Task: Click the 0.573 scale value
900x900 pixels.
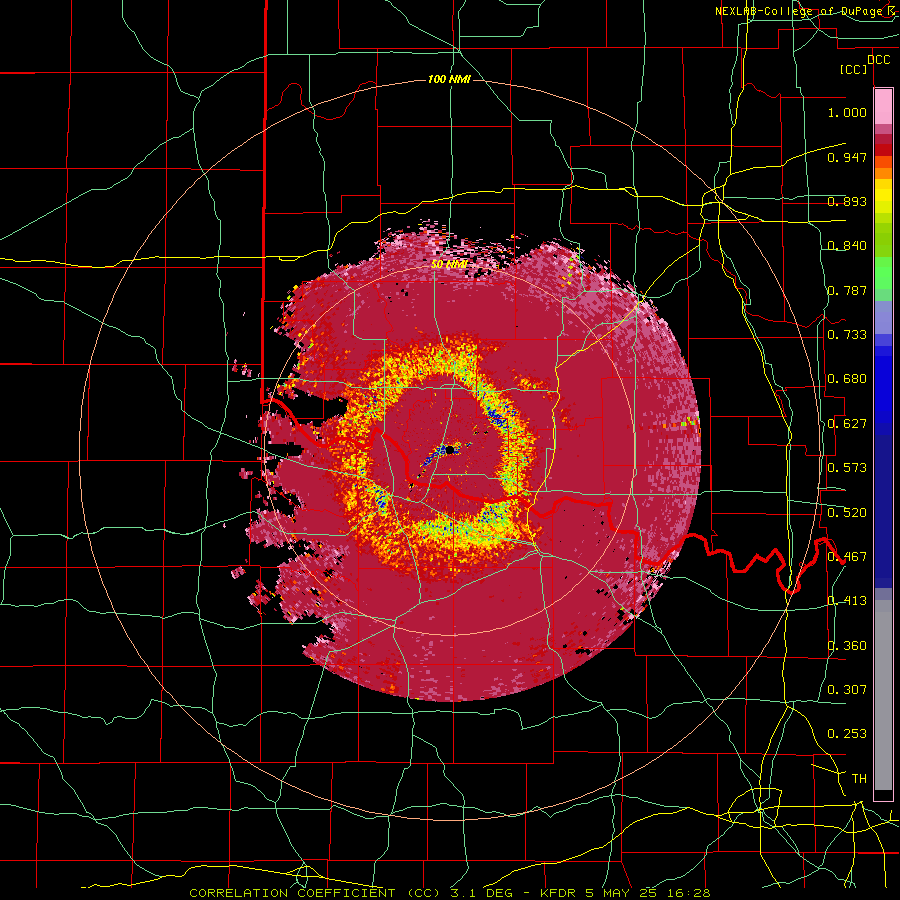Action: pyautogui.click(x=847, y=468)
